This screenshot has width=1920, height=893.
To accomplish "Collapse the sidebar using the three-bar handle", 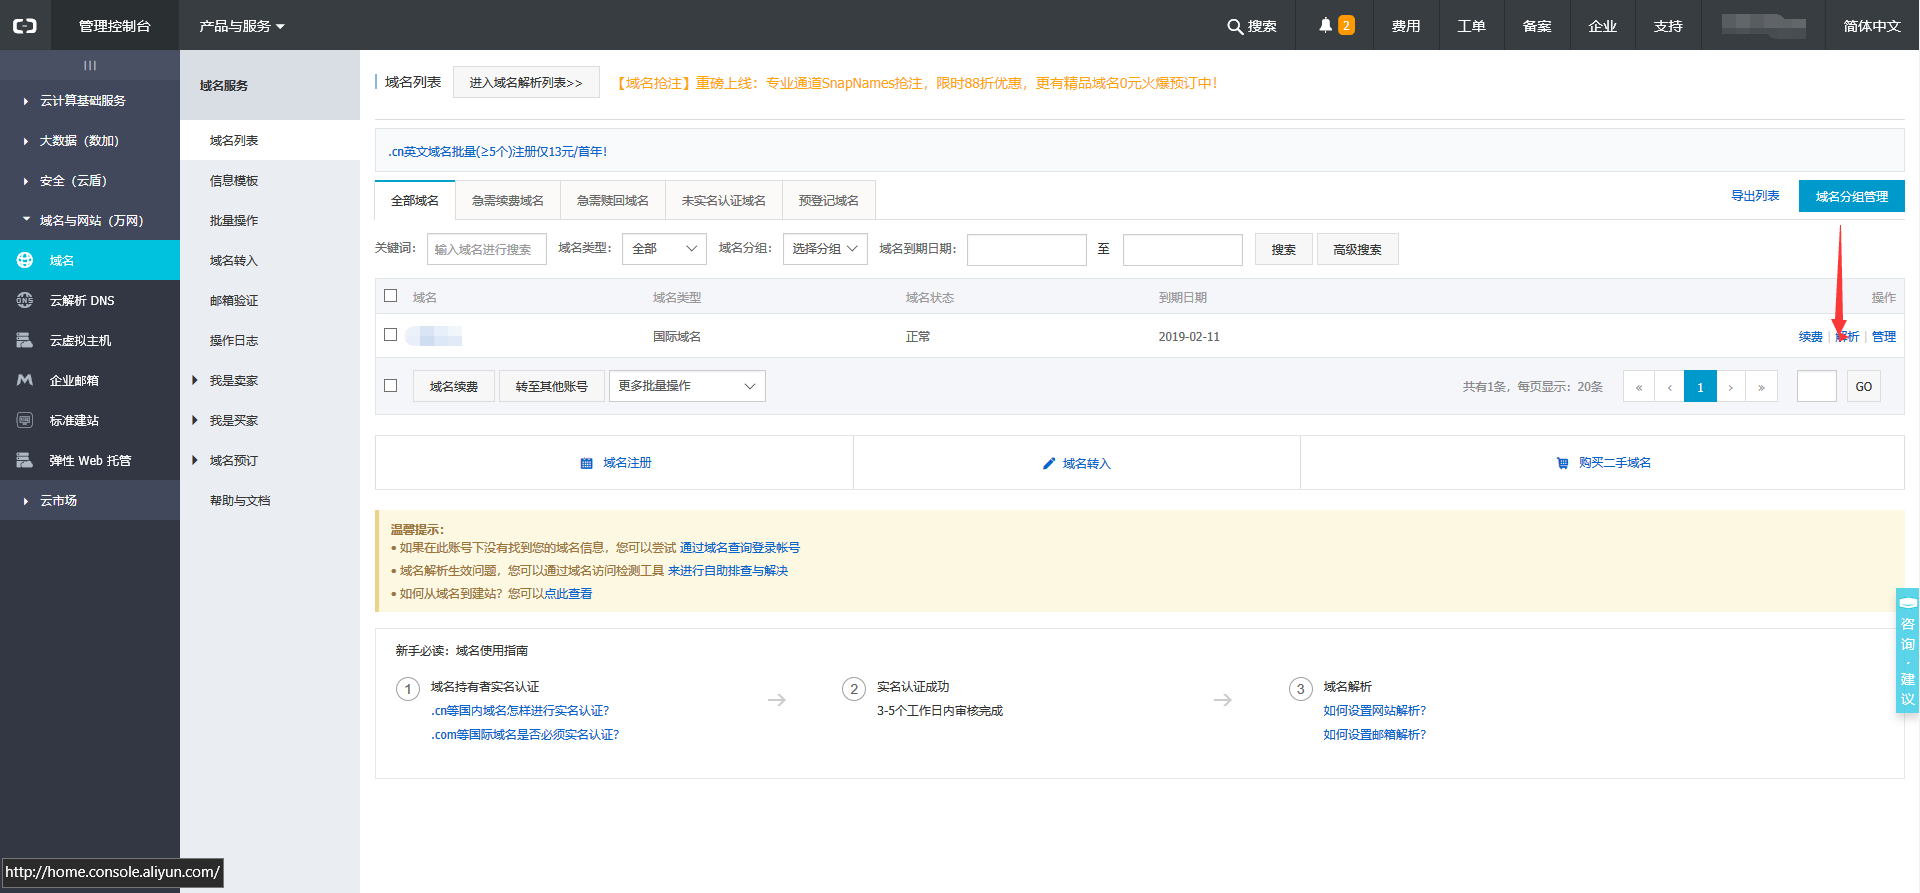I will 90,65.
